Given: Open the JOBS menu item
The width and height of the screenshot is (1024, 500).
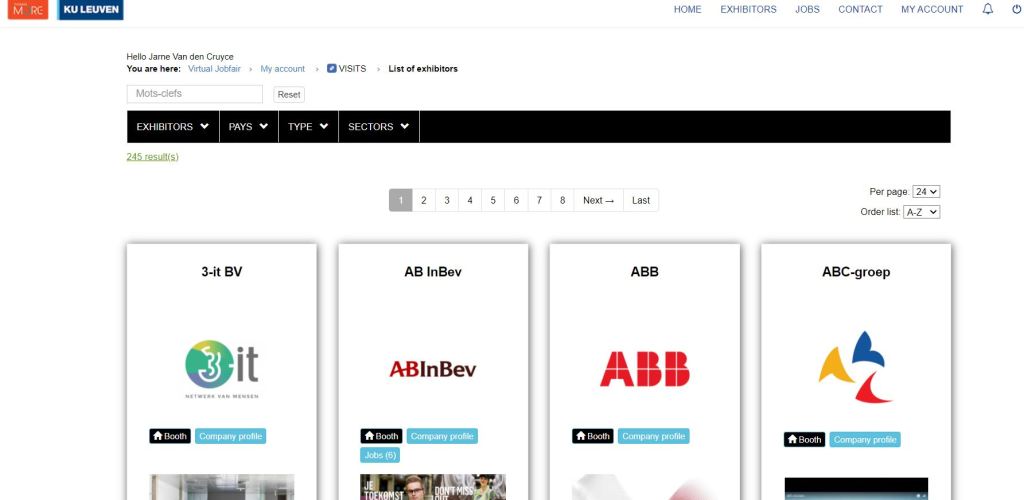Looking at the screenshot, I should (x=807, y=9).
